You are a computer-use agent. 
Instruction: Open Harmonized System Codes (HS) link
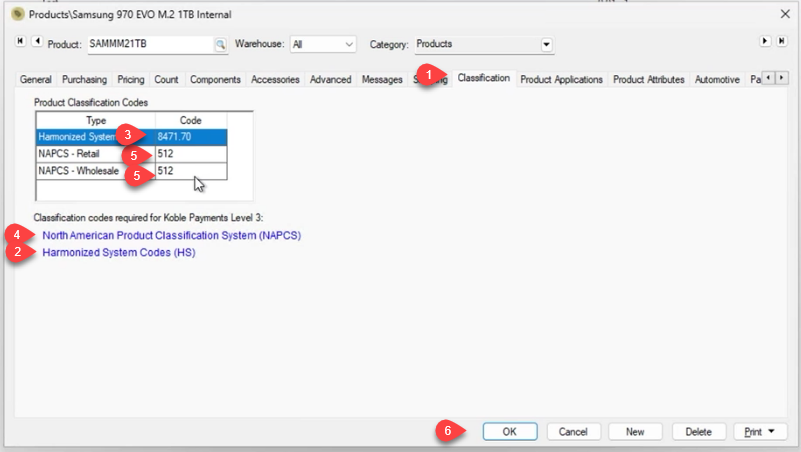pos(118,253)
